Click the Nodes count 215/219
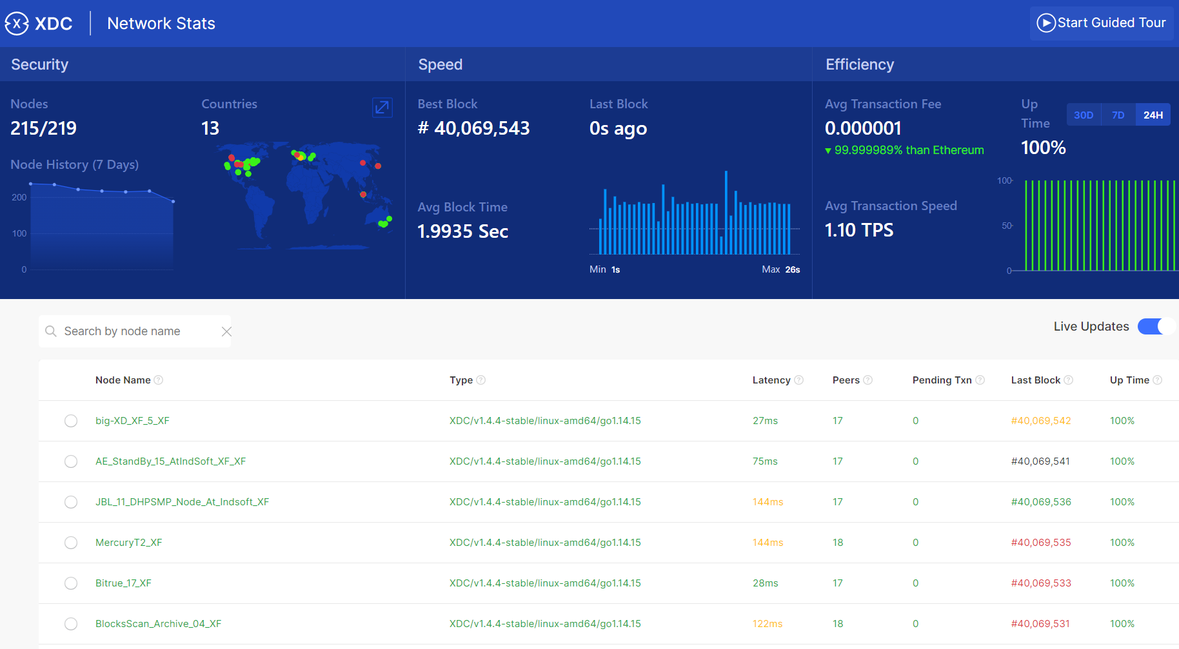 coord(44,128)
